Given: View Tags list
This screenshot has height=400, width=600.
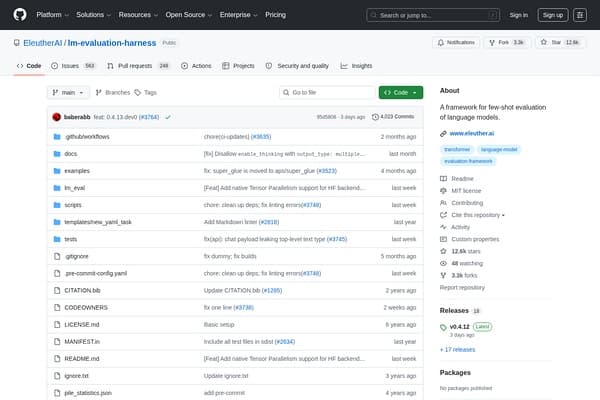Looking at the screenshot, I should click(x=146, y=93).
